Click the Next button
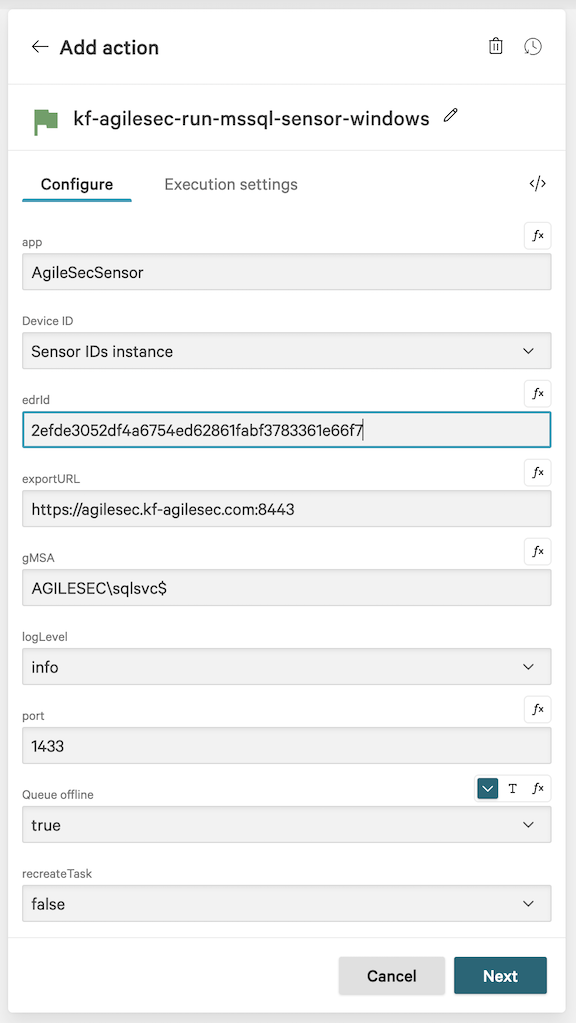576x1023 pixels. click(500, 975)
